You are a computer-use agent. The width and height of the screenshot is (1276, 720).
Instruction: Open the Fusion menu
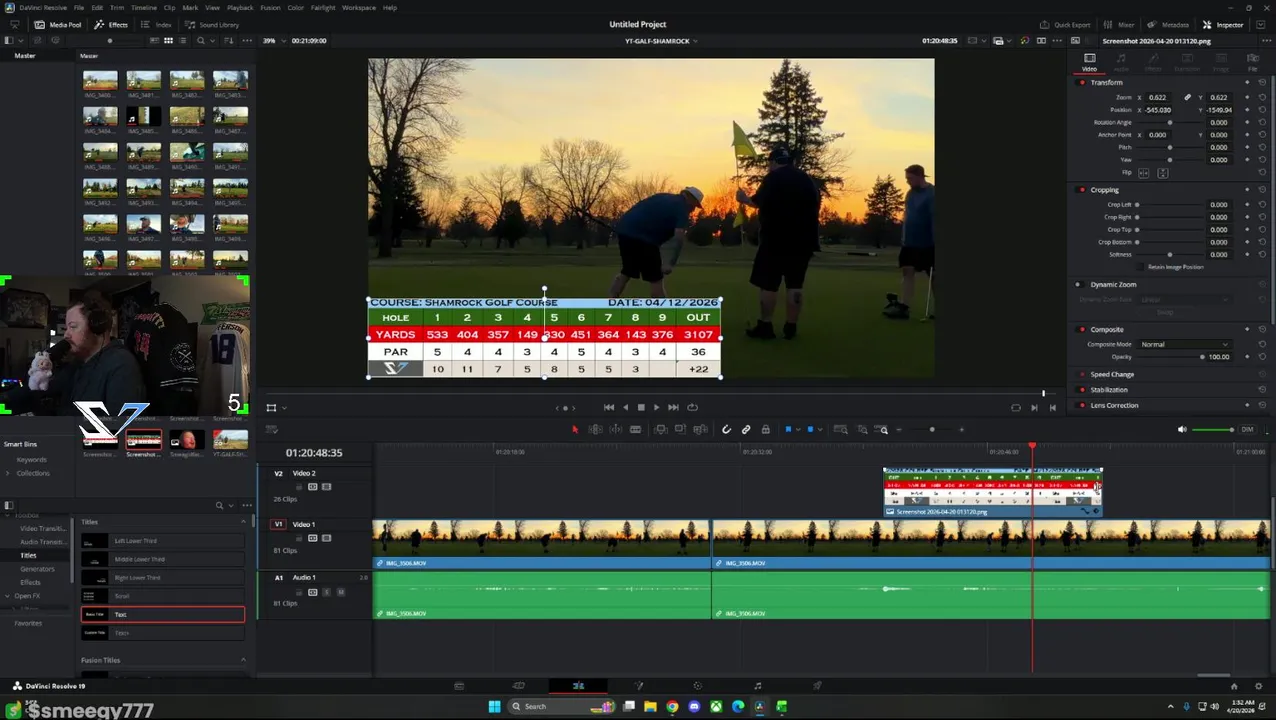tap(270, 7)
